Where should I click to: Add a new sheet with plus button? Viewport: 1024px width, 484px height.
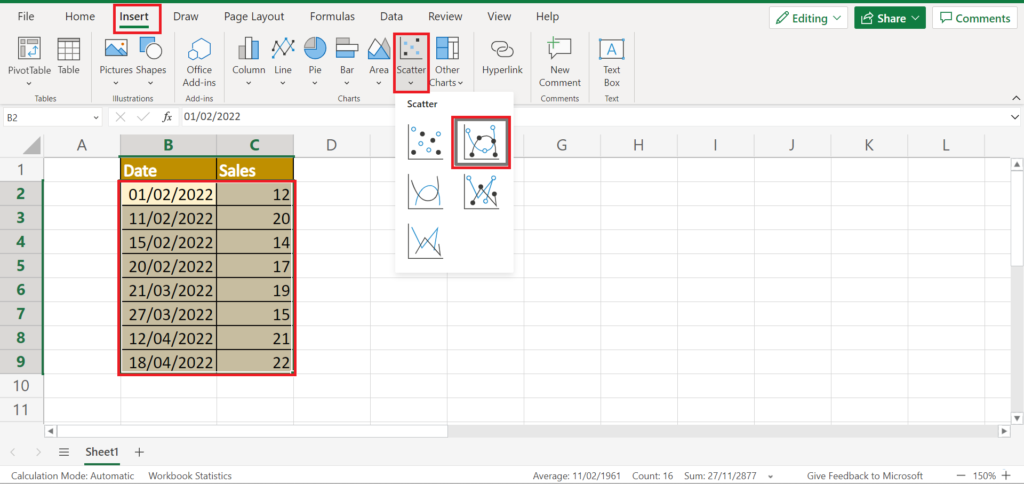(139, 452)
